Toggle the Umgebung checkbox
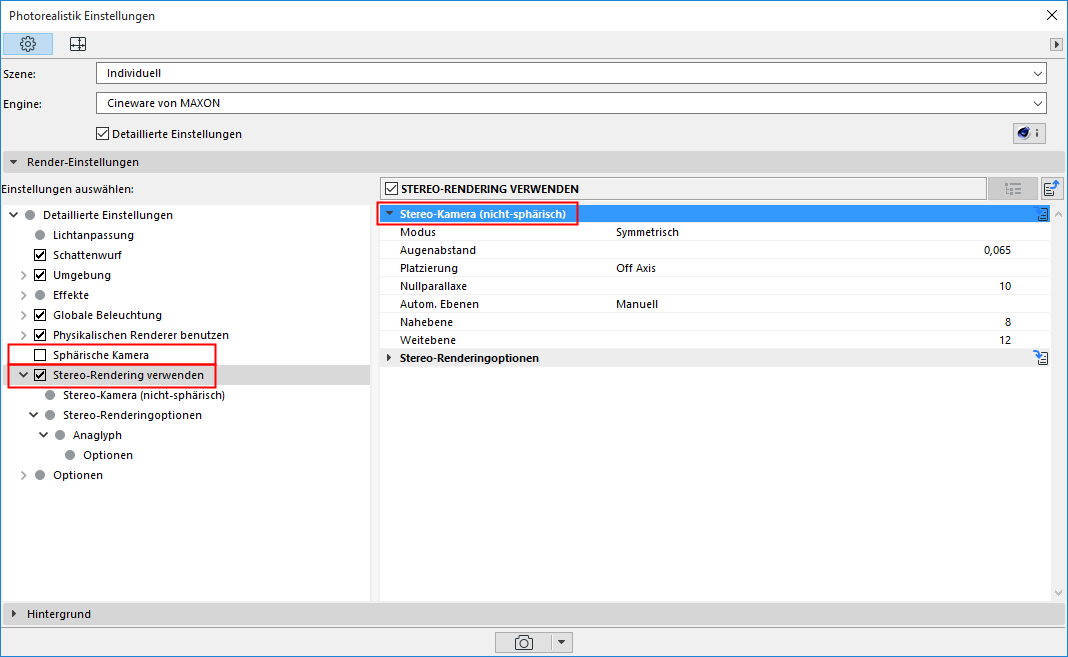 pos(40,275)
